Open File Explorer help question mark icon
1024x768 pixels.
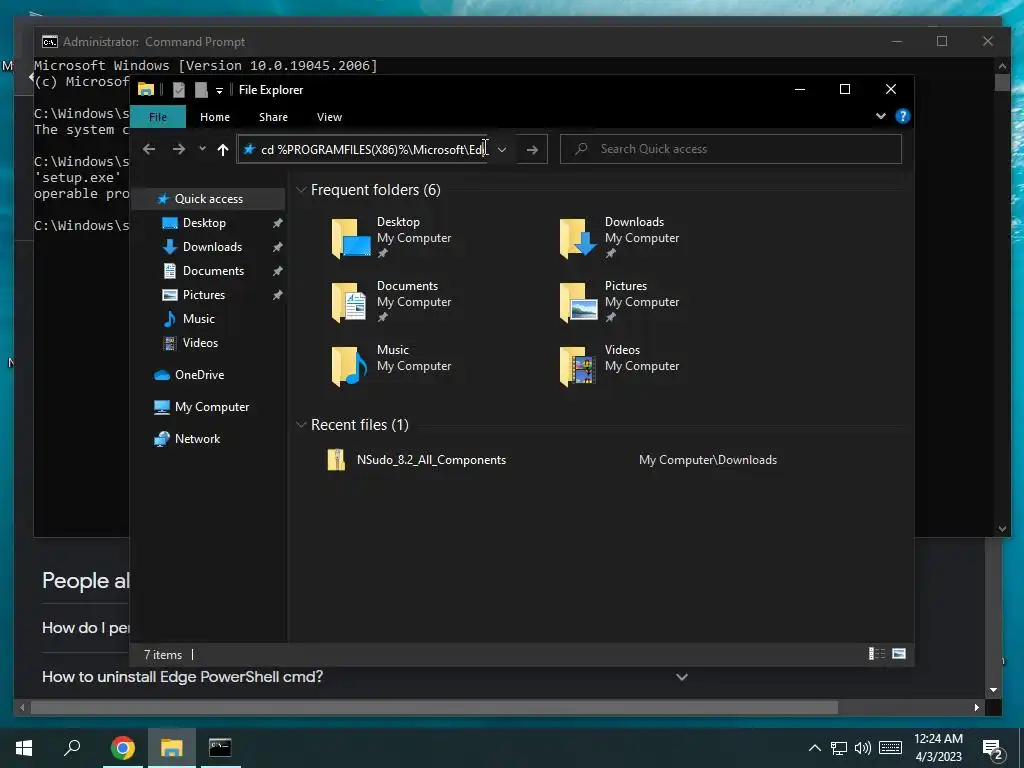(x=903, y=116)
